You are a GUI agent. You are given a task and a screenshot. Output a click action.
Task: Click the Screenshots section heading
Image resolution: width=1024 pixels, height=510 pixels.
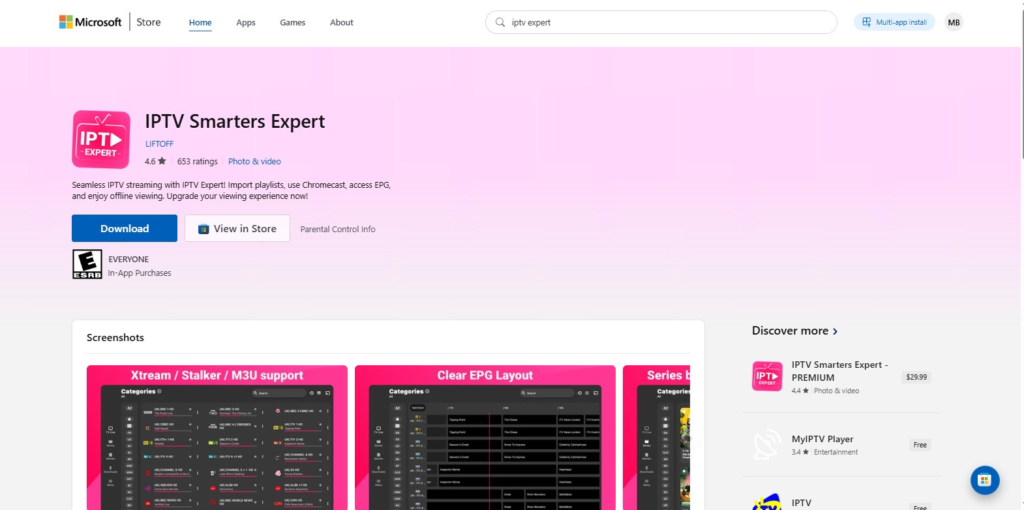[x=115, y=338]
